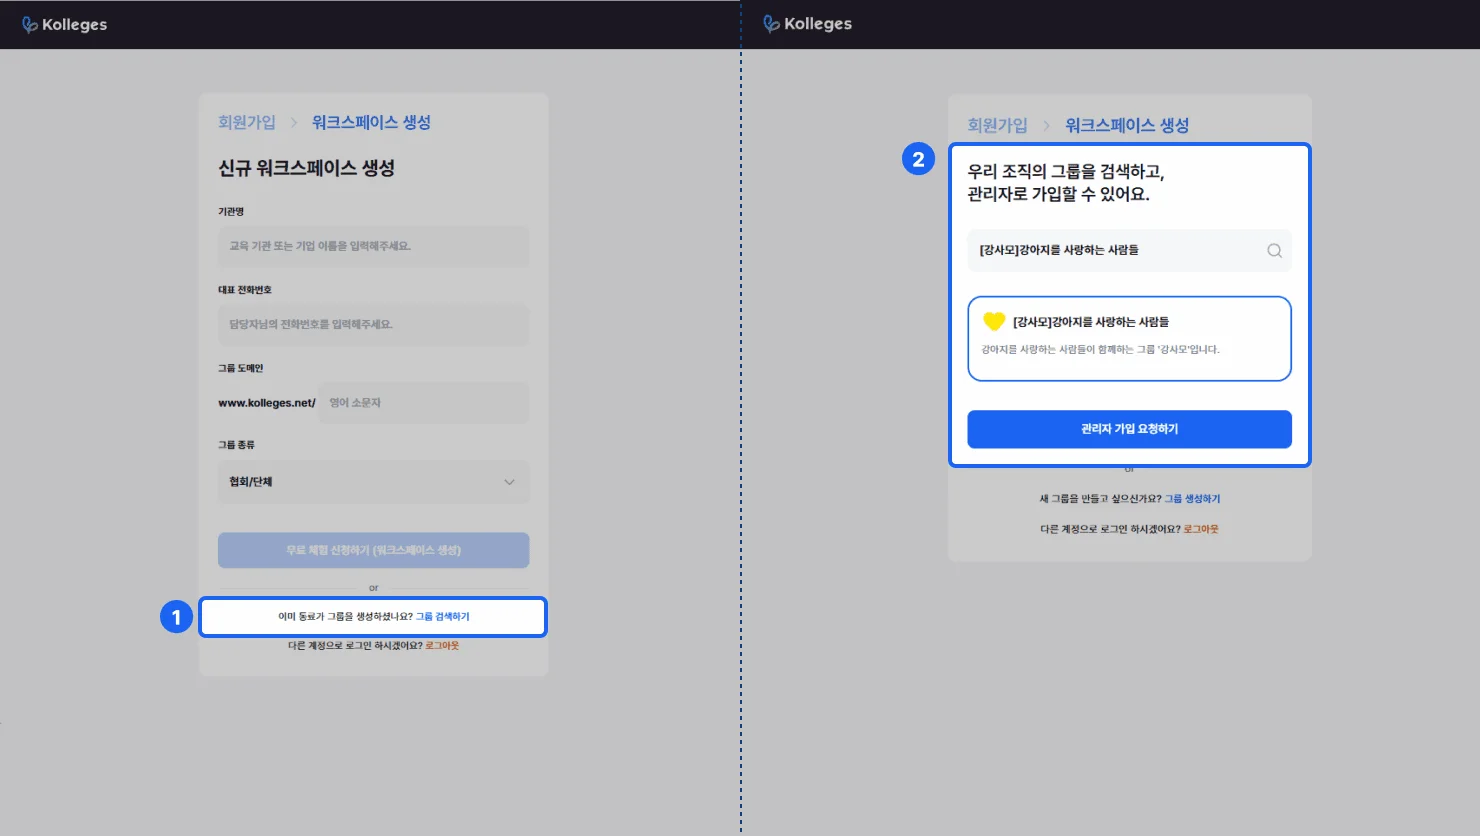Click the blue number 2 step badge
Screen dimensions: 1480x836
coord(918,159)
